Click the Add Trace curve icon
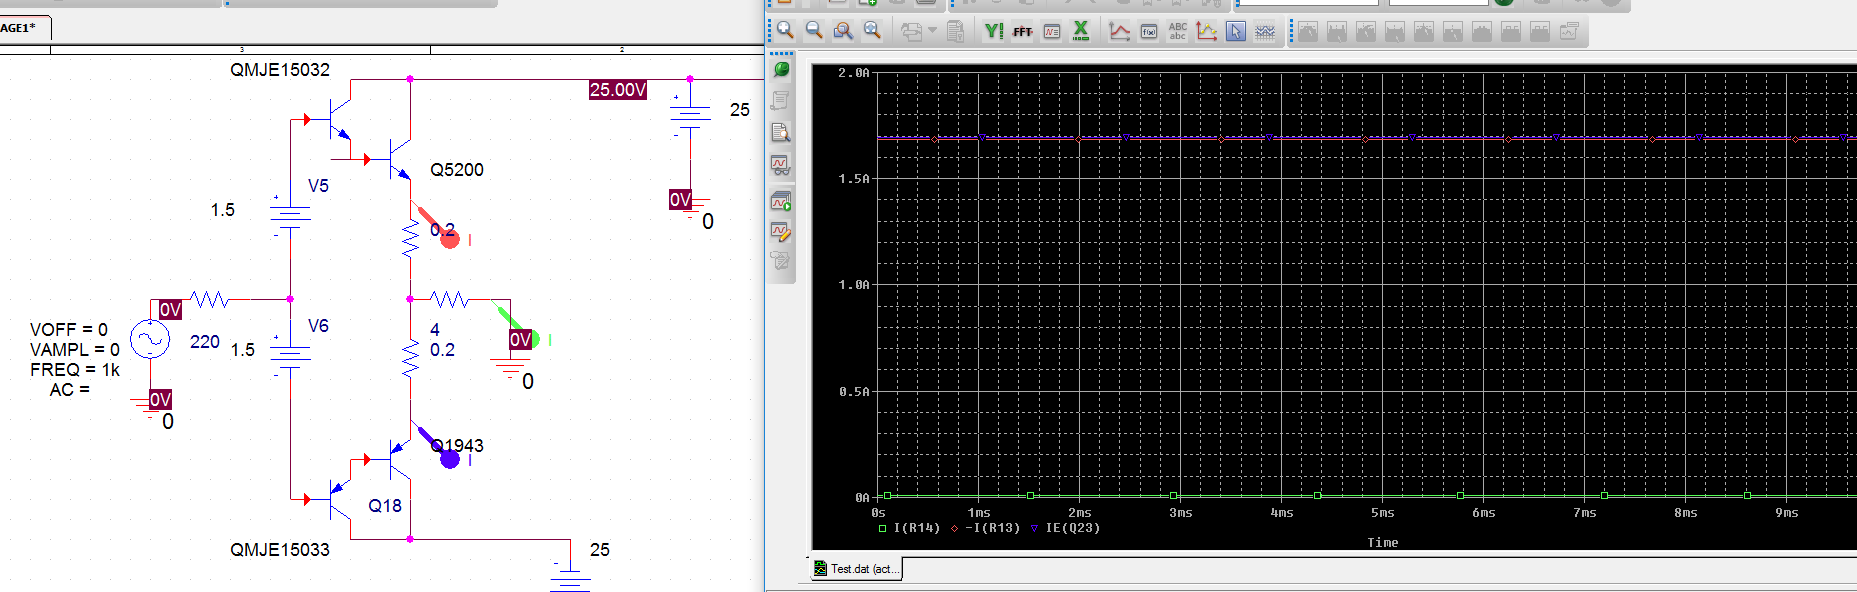The width and height of the screenshot is (1857, 592). 1120,31
